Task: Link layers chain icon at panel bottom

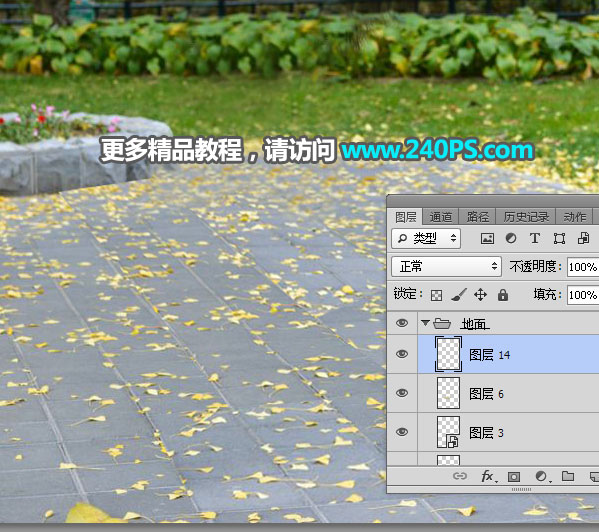Action: (x=460, y=476)
